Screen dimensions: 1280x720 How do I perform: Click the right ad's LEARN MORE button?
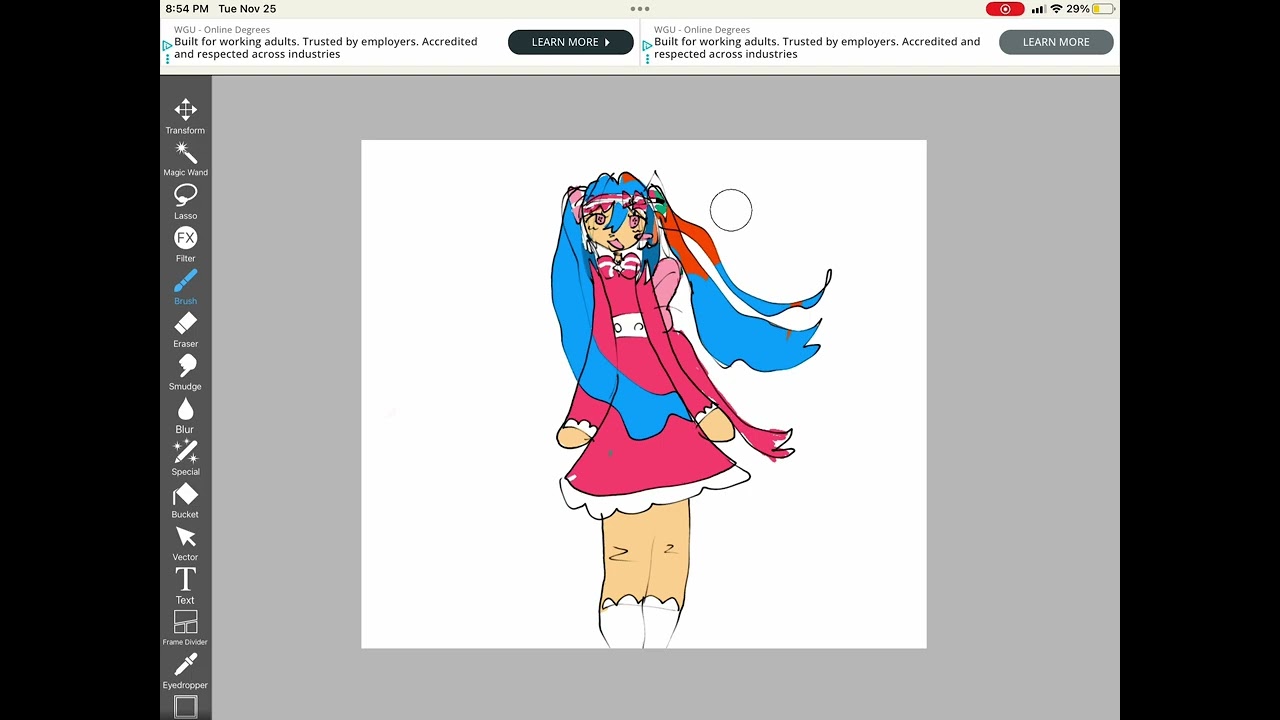(1056, 42)
